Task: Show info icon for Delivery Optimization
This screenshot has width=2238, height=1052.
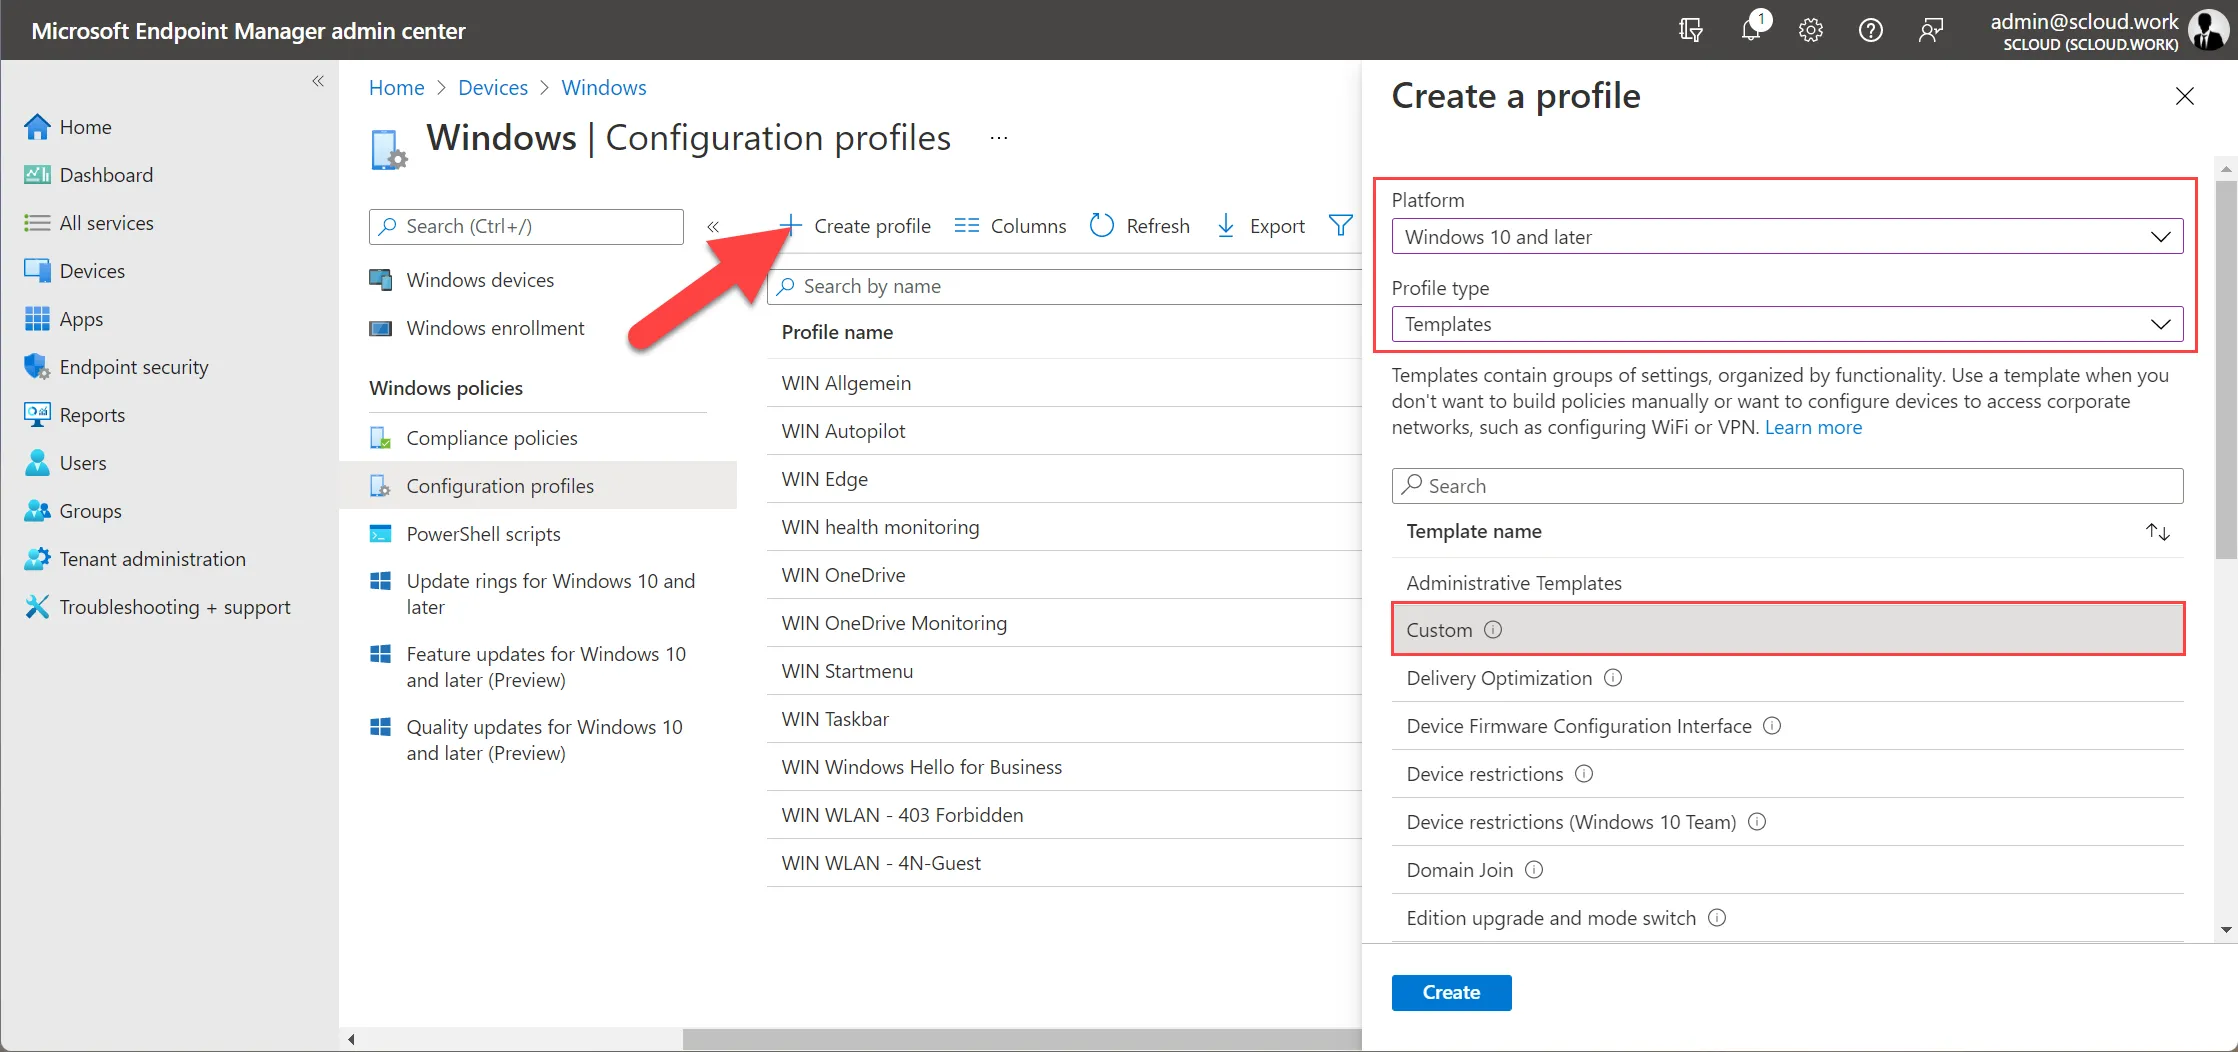Action: pos(1612,678)
